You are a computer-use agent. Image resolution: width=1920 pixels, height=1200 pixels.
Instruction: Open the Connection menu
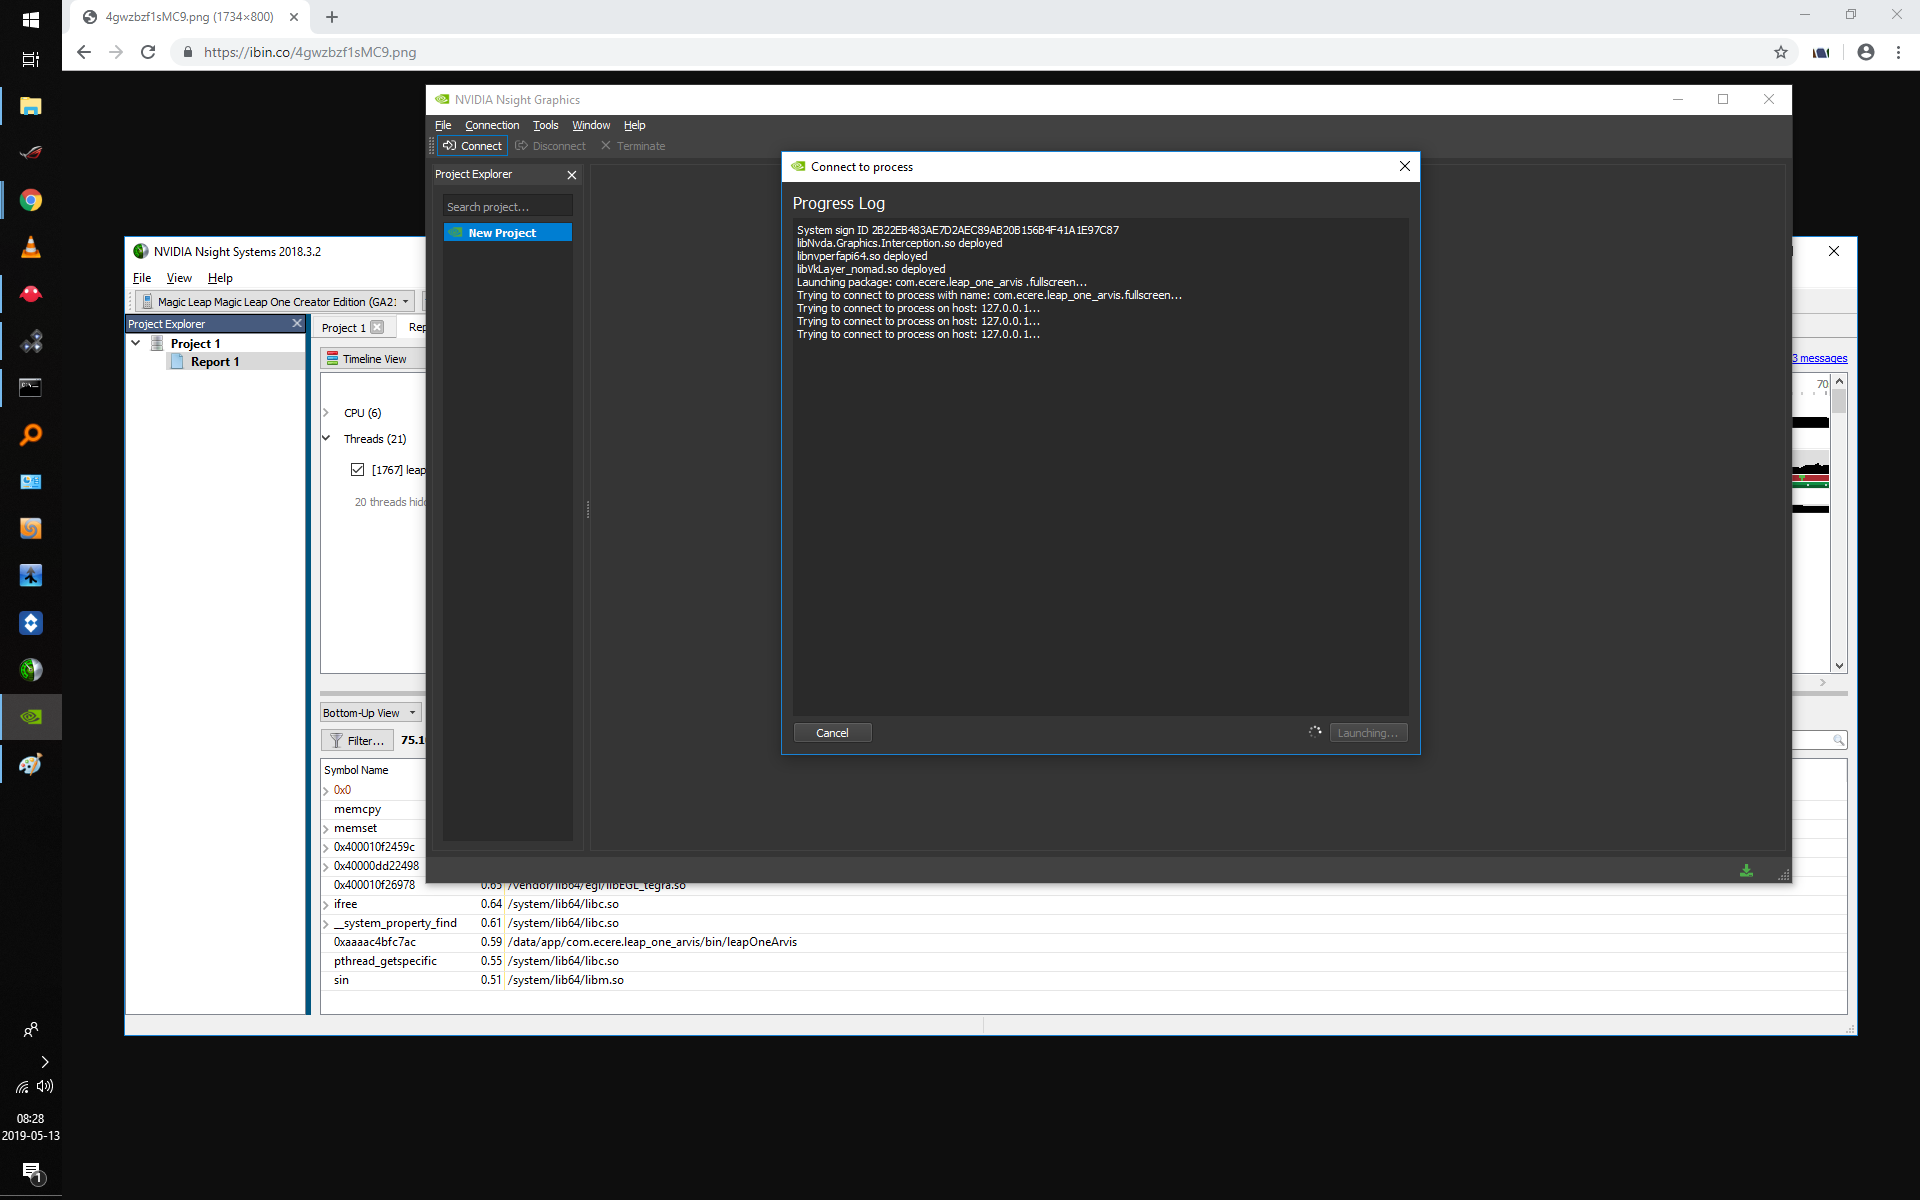492,125
